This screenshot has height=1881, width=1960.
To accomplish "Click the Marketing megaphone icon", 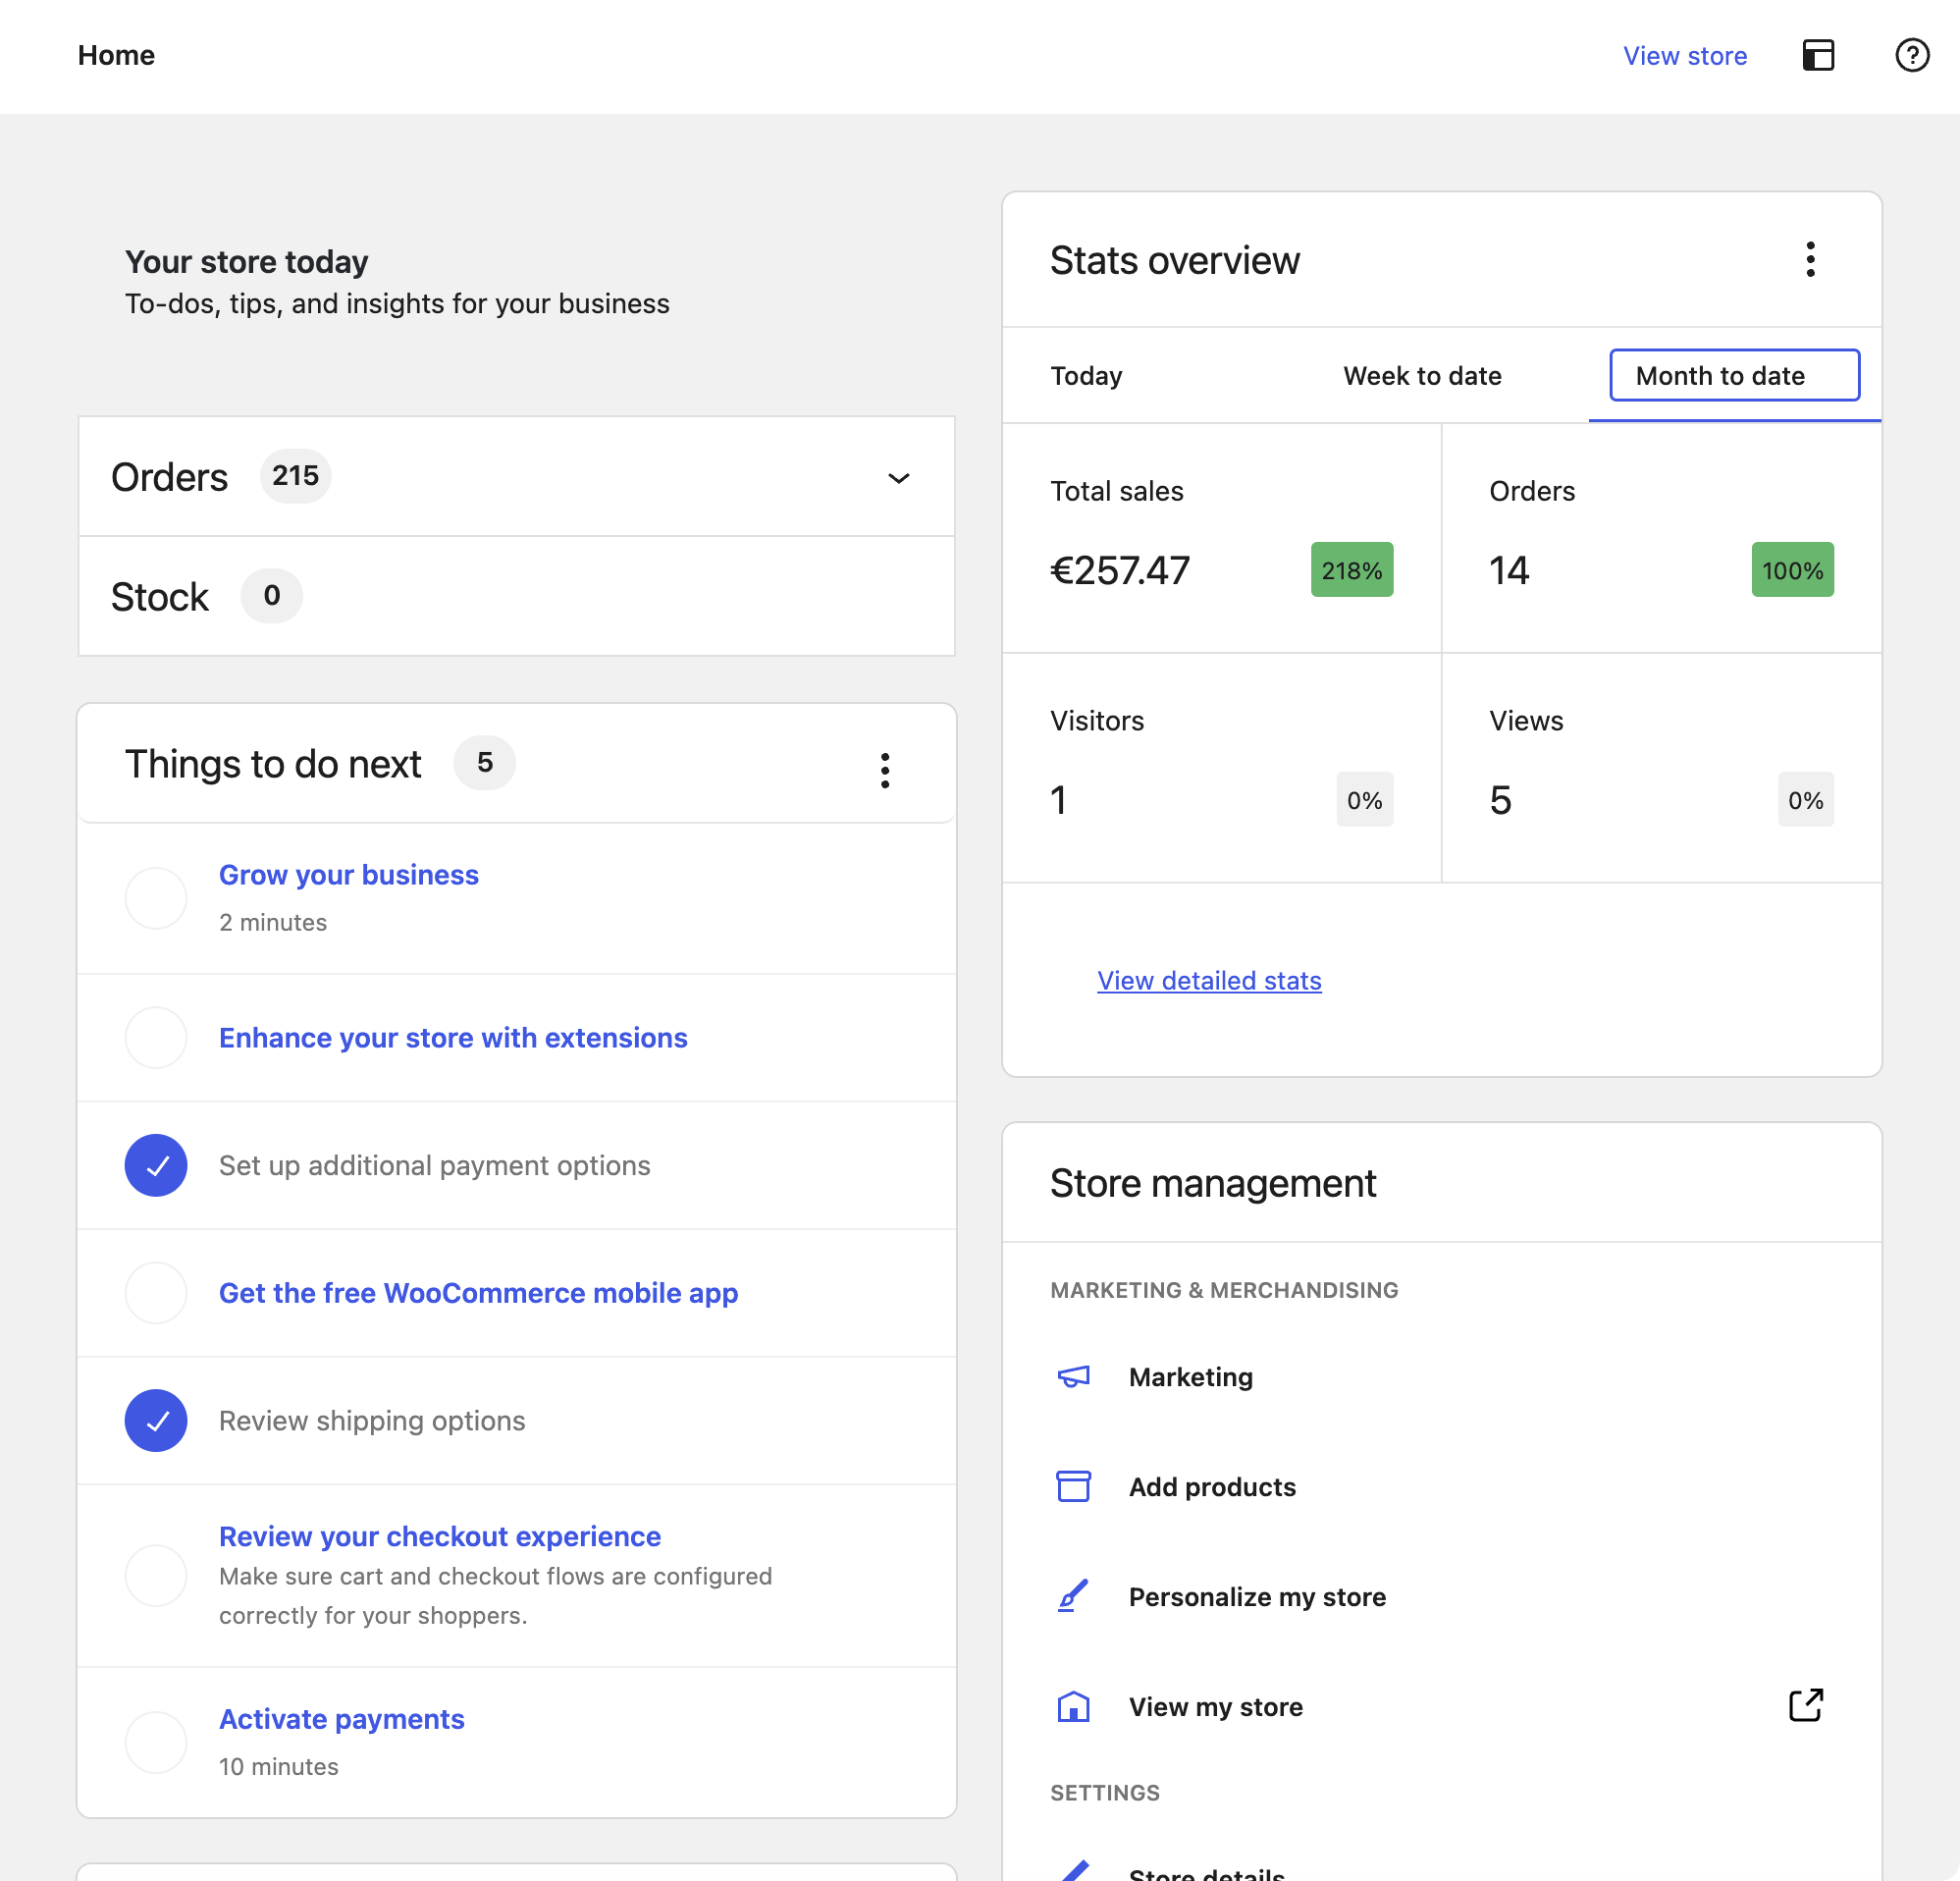I will tap(1073, 1376).
